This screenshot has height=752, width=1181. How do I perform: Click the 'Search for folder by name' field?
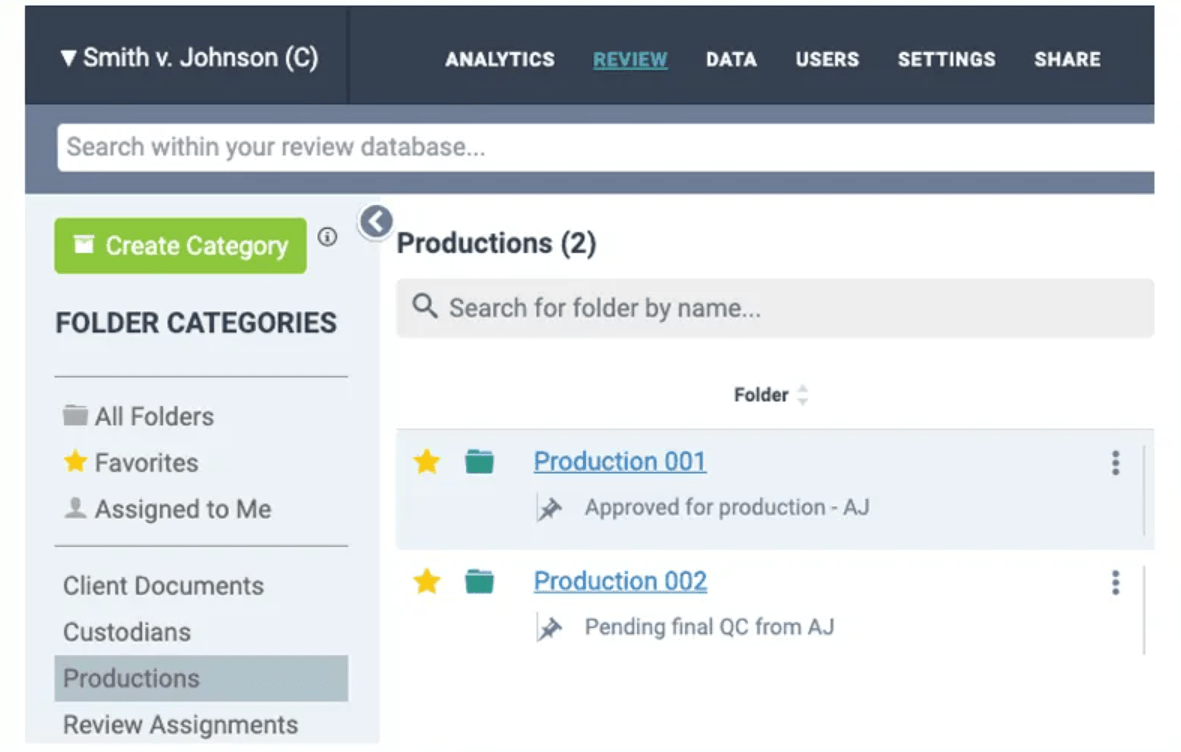[775, 308]
